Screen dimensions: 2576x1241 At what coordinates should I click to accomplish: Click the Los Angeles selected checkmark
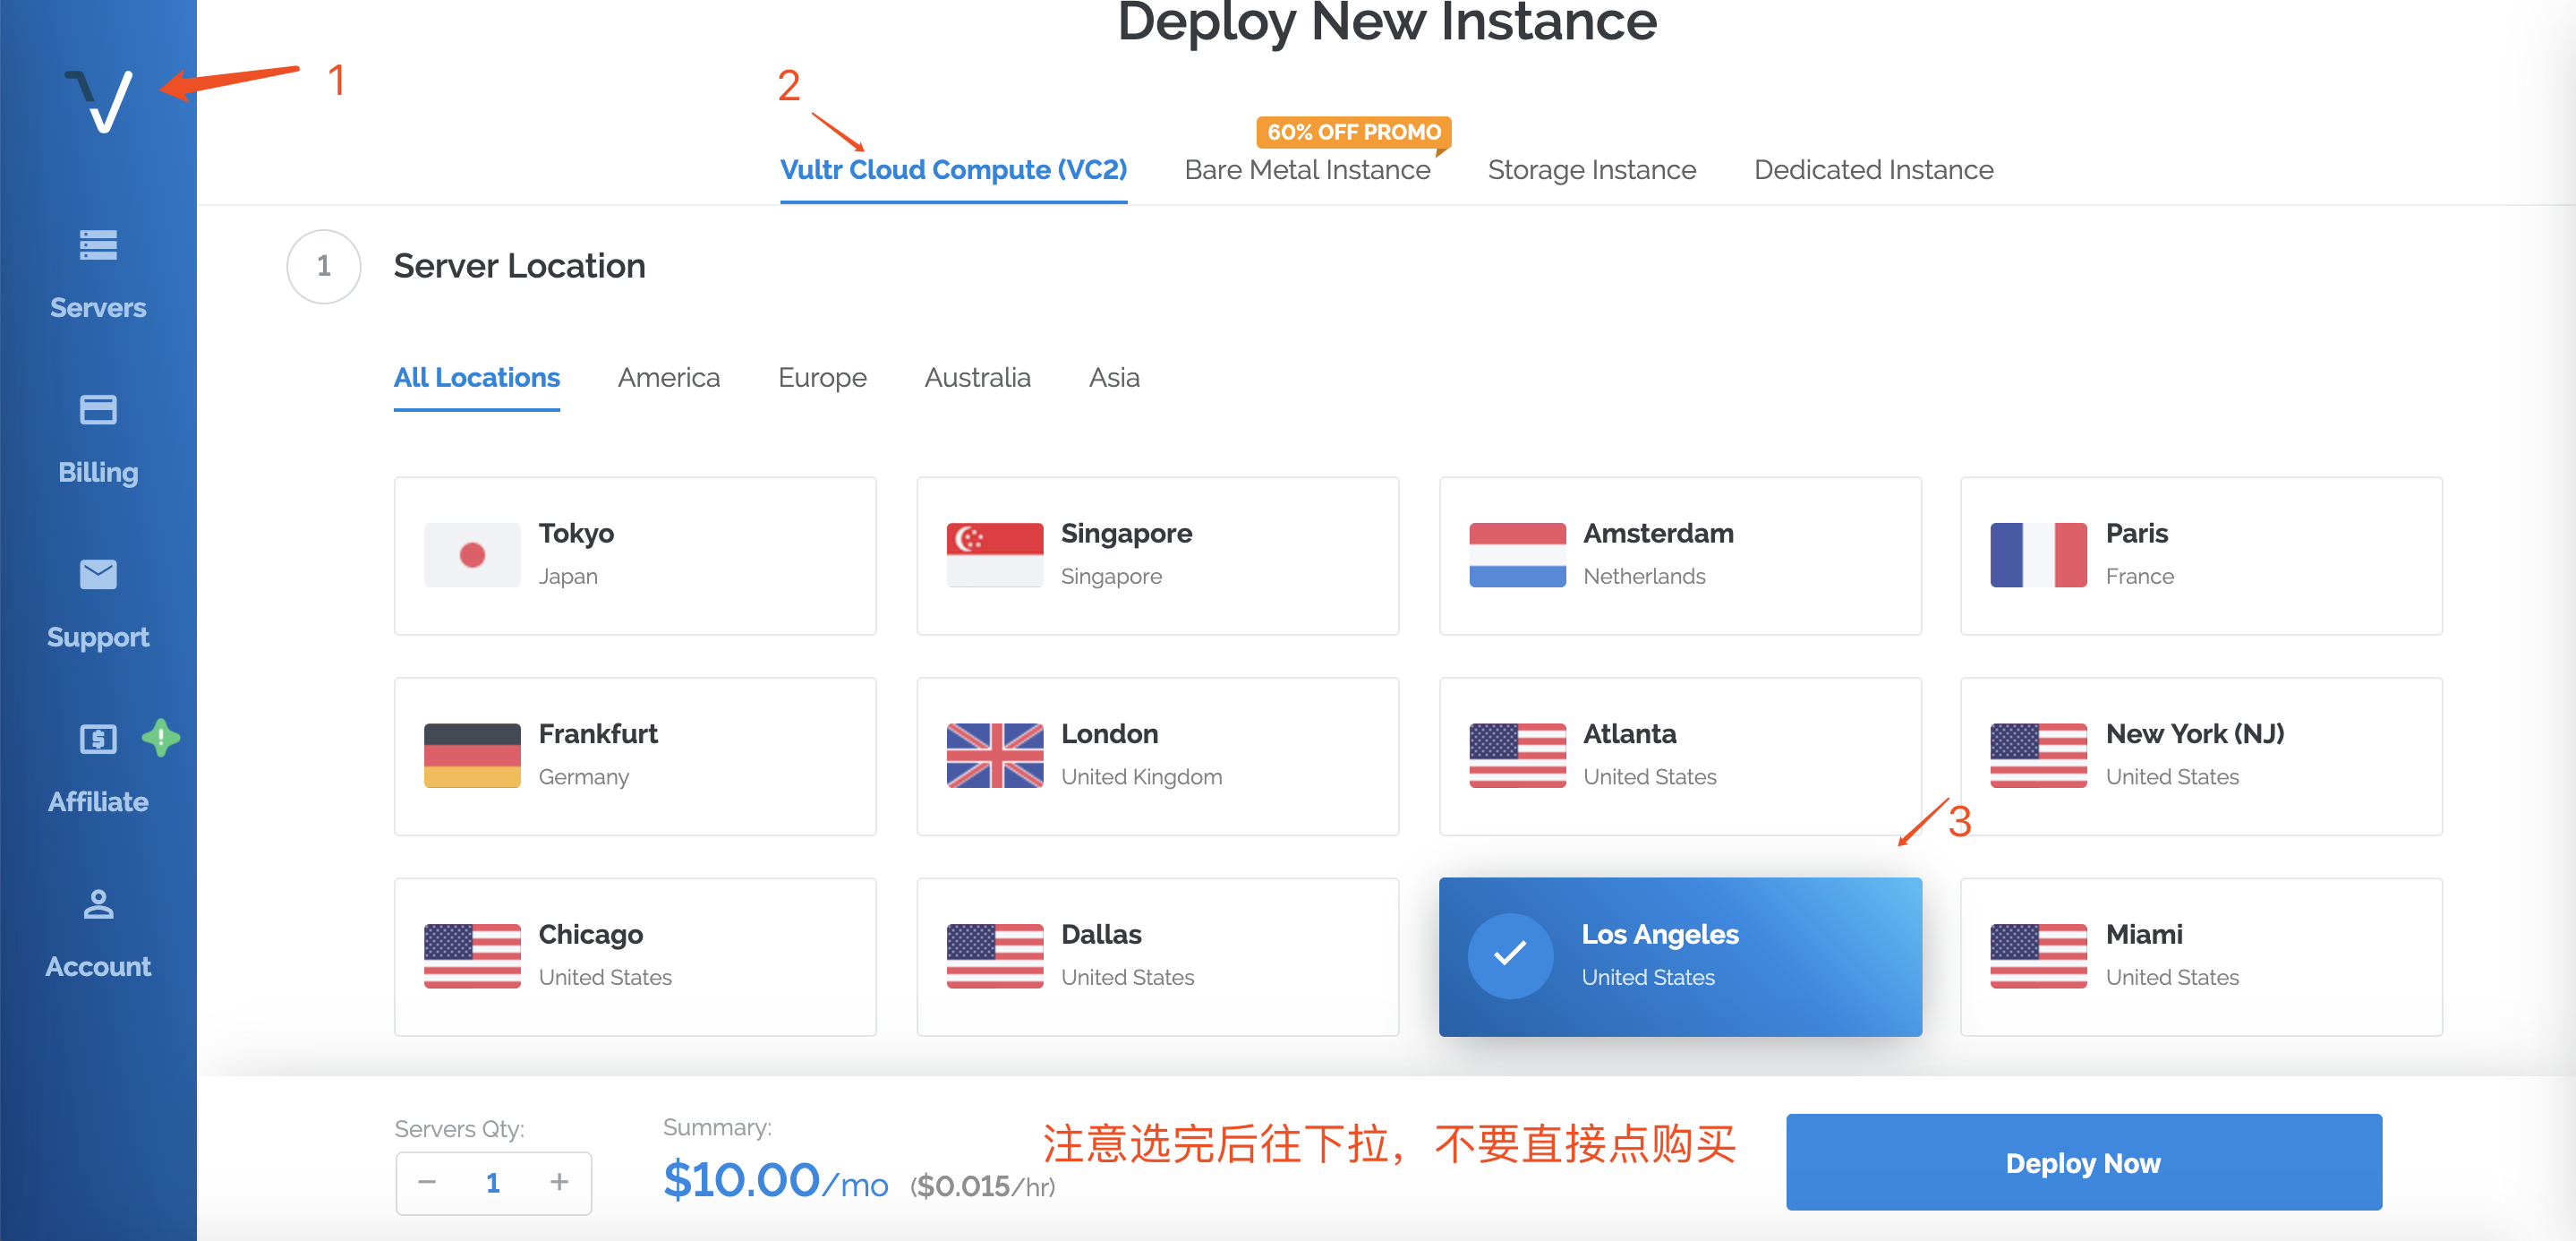pyautogui.click(x=1509, y=955)
